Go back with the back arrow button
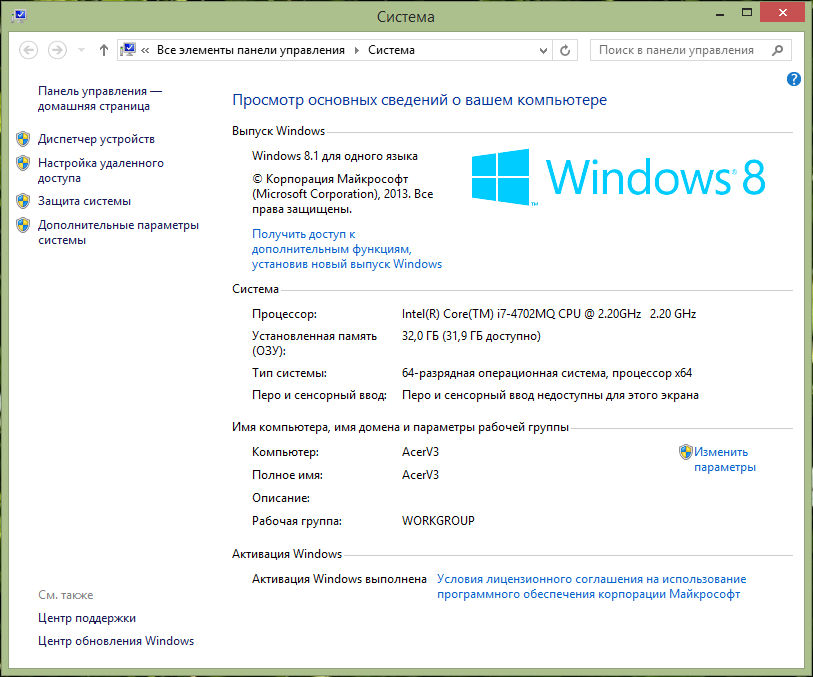 tap(29, 50)
